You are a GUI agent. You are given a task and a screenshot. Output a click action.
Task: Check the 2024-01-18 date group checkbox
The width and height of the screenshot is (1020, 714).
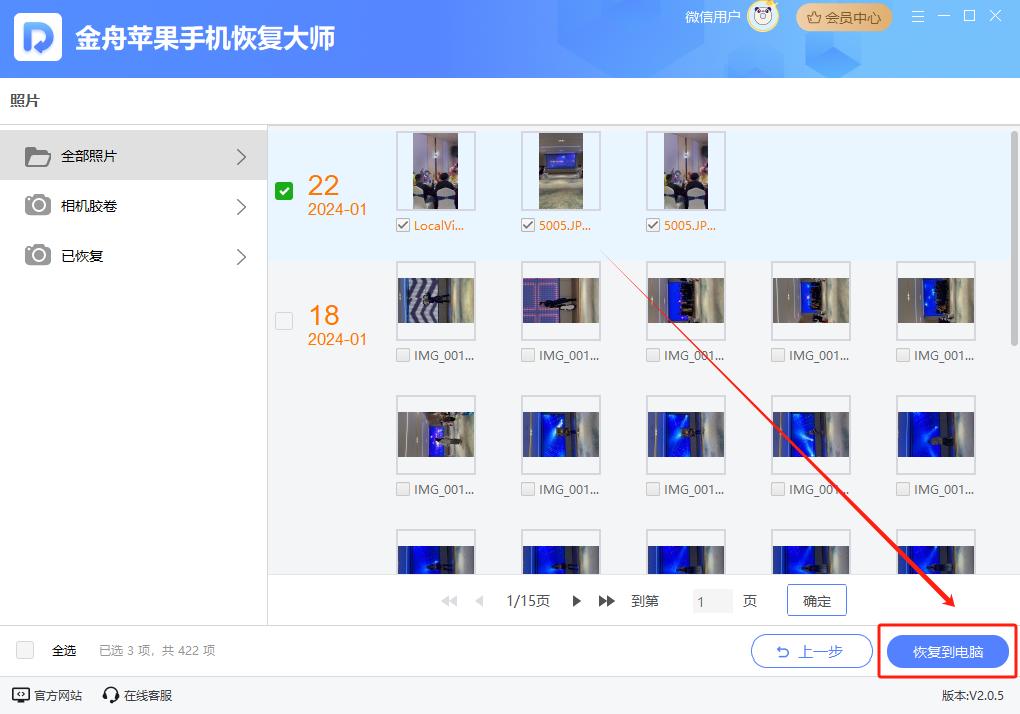point(284,321)
